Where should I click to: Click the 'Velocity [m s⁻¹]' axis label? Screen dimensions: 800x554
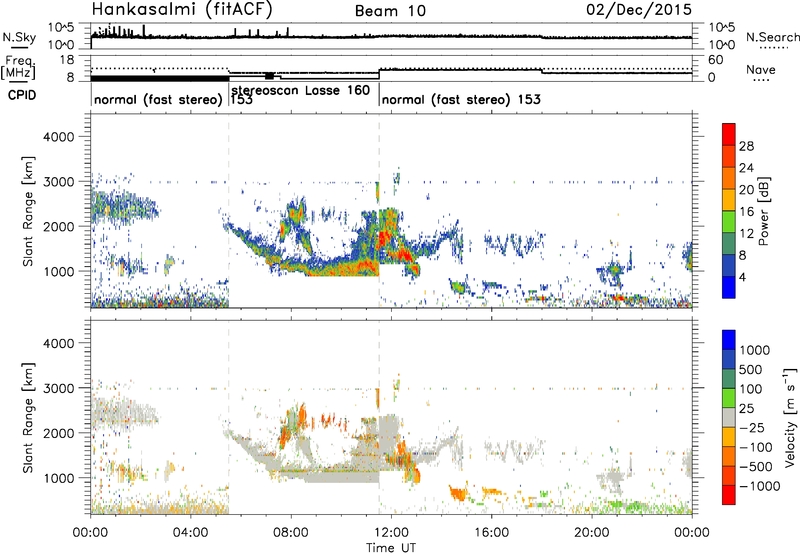790,417
